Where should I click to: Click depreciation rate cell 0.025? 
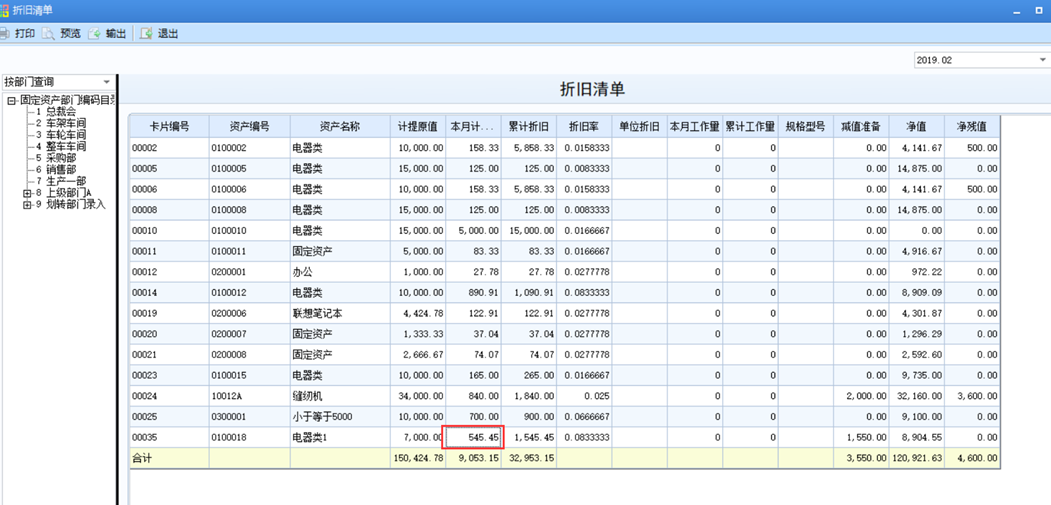[583, 396]
